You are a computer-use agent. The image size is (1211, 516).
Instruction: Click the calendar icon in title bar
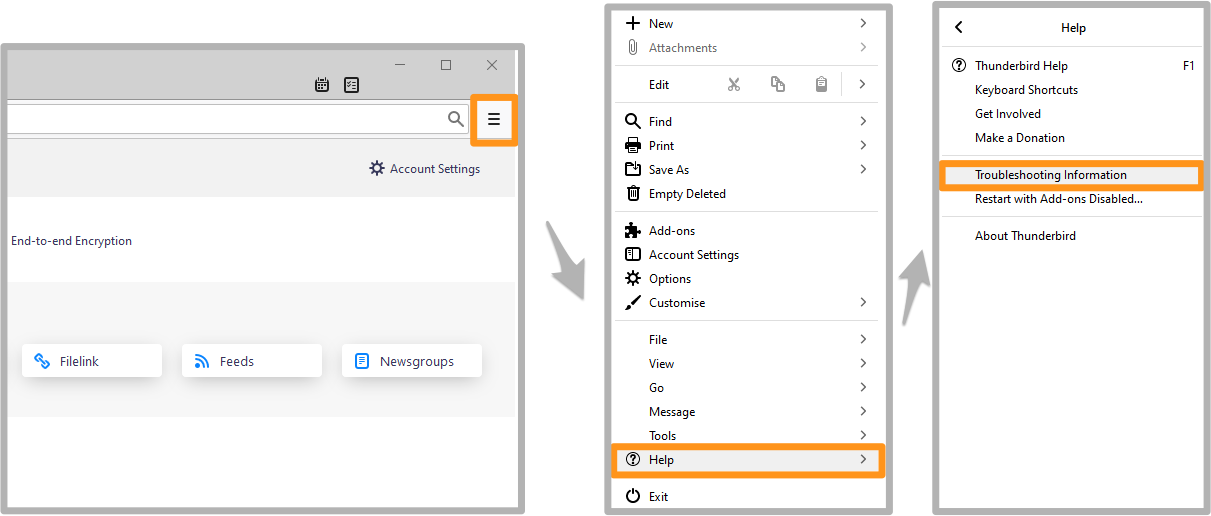click(x=322, y=85)
